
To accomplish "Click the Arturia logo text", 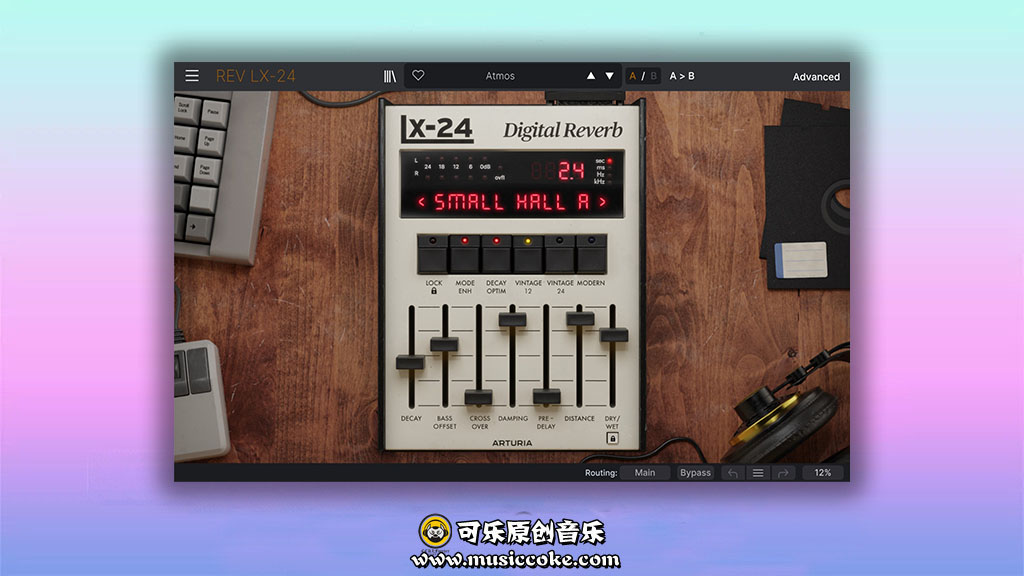I will 512,443.
